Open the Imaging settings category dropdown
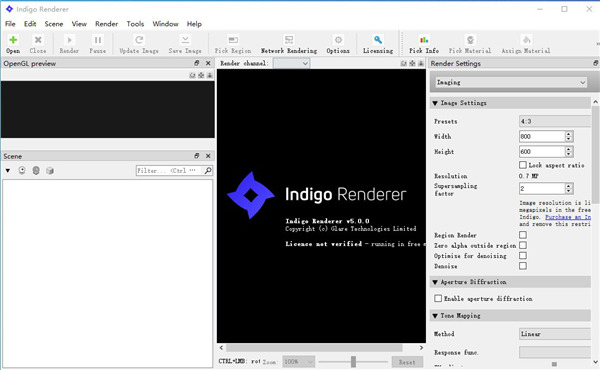600x370 pixels. (x=511, y=82)
